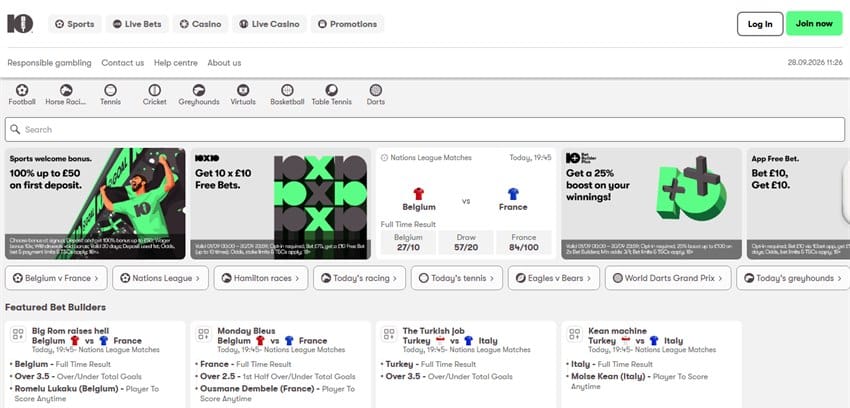Click bet builder icon beside The Turkish job
The image size is (850, 408).
pos(389,334)
